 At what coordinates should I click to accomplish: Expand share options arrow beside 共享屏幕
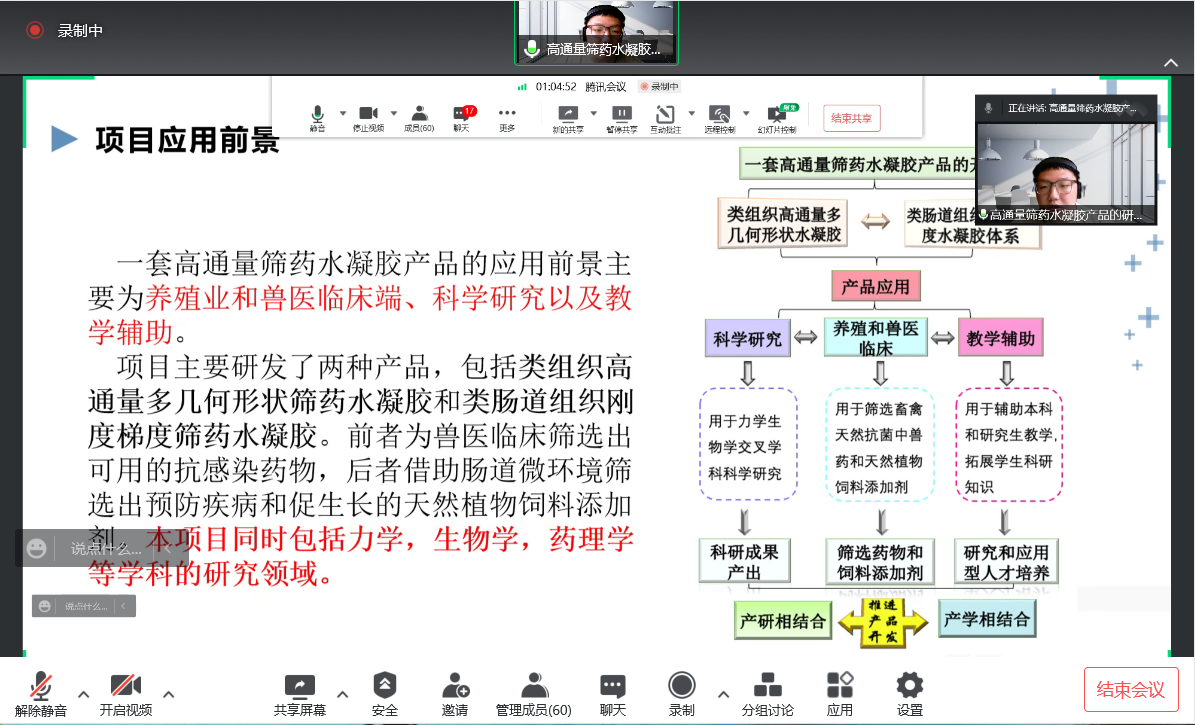point(343,694)
